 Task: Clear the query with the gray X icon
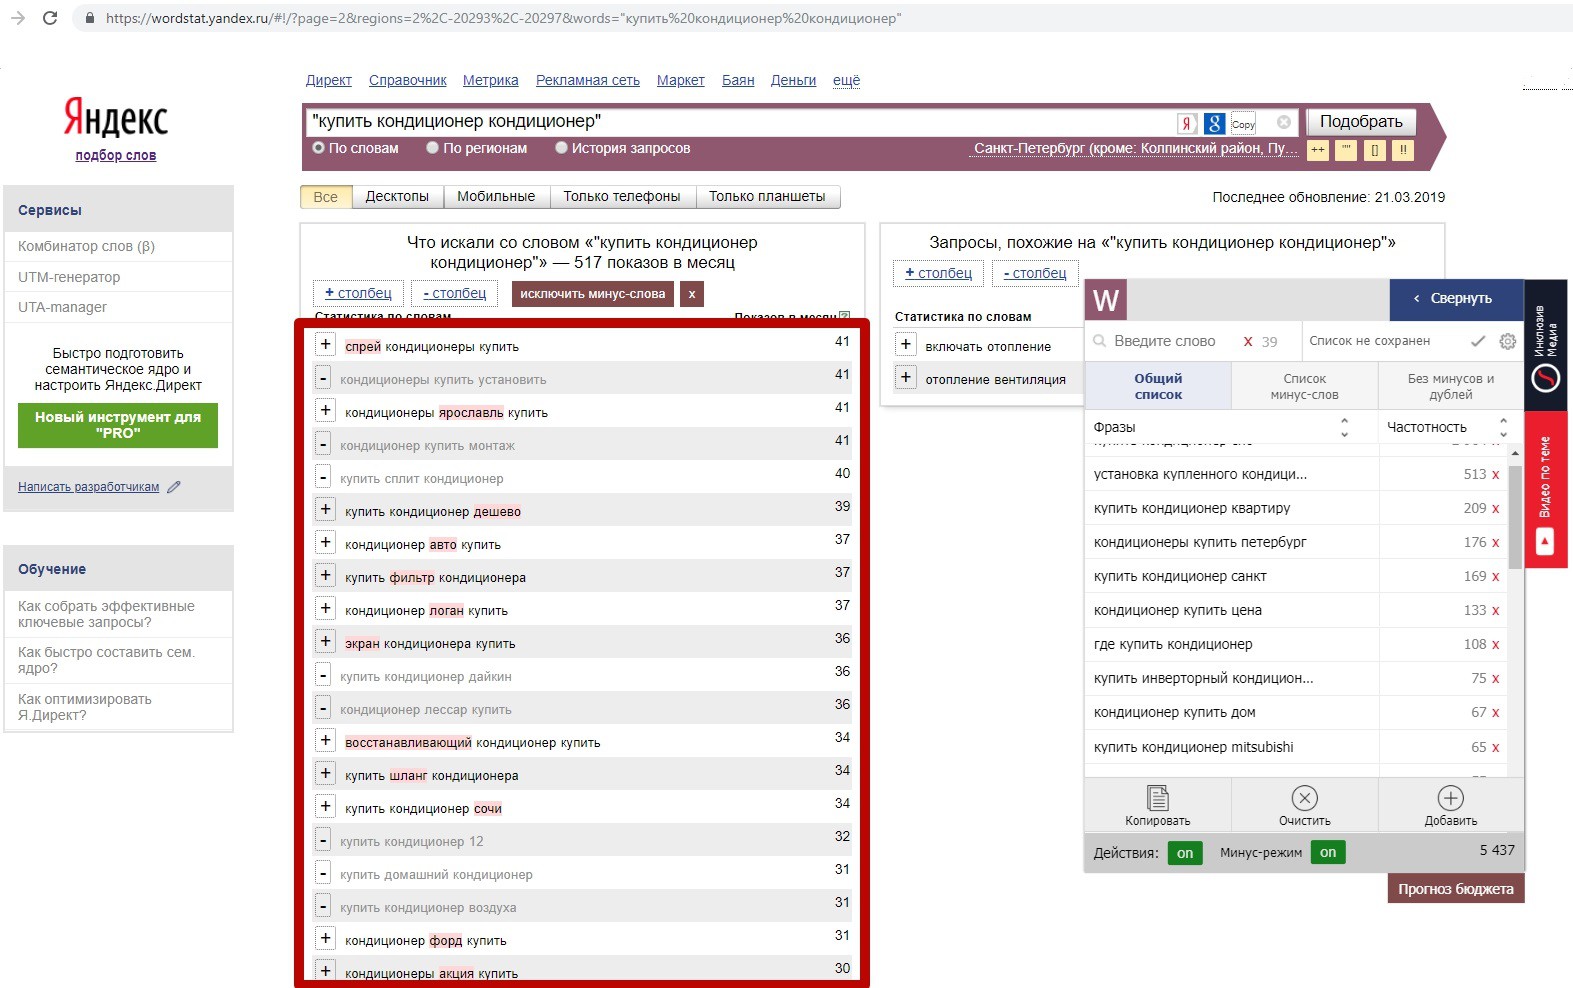click(1284, 122)
